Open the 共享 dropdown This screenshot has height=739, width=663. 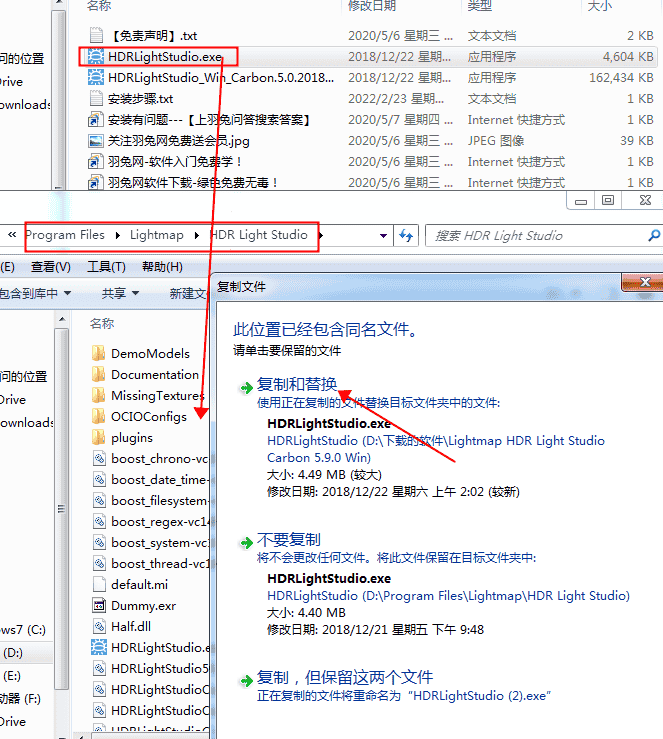120,293
